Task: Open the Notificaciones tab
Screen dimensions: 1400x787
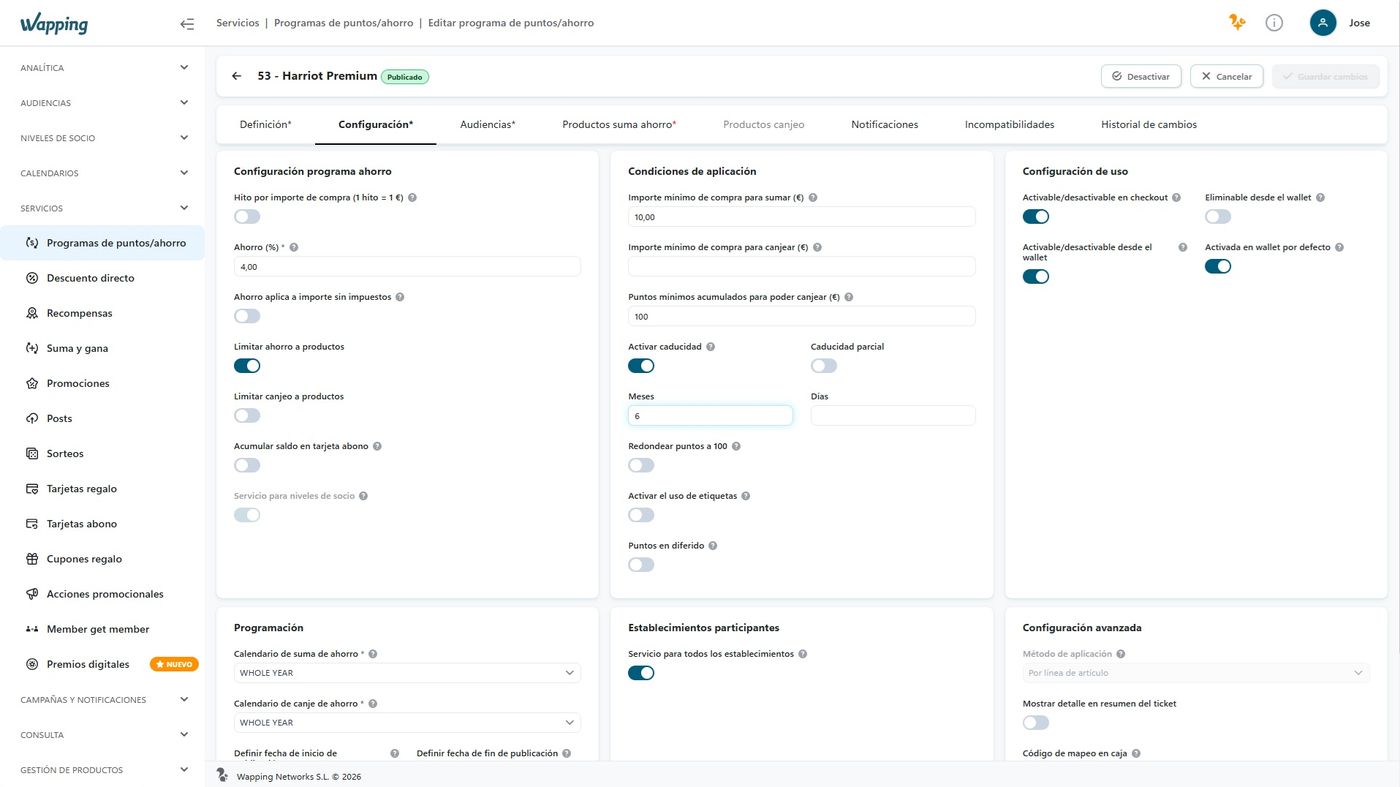Action: point(884,125)
